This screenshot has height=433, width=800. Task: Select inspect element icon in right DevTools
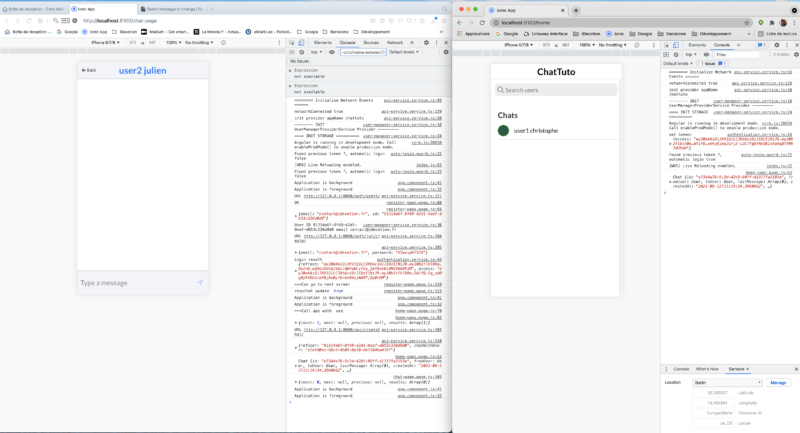[x=666, y=45]
